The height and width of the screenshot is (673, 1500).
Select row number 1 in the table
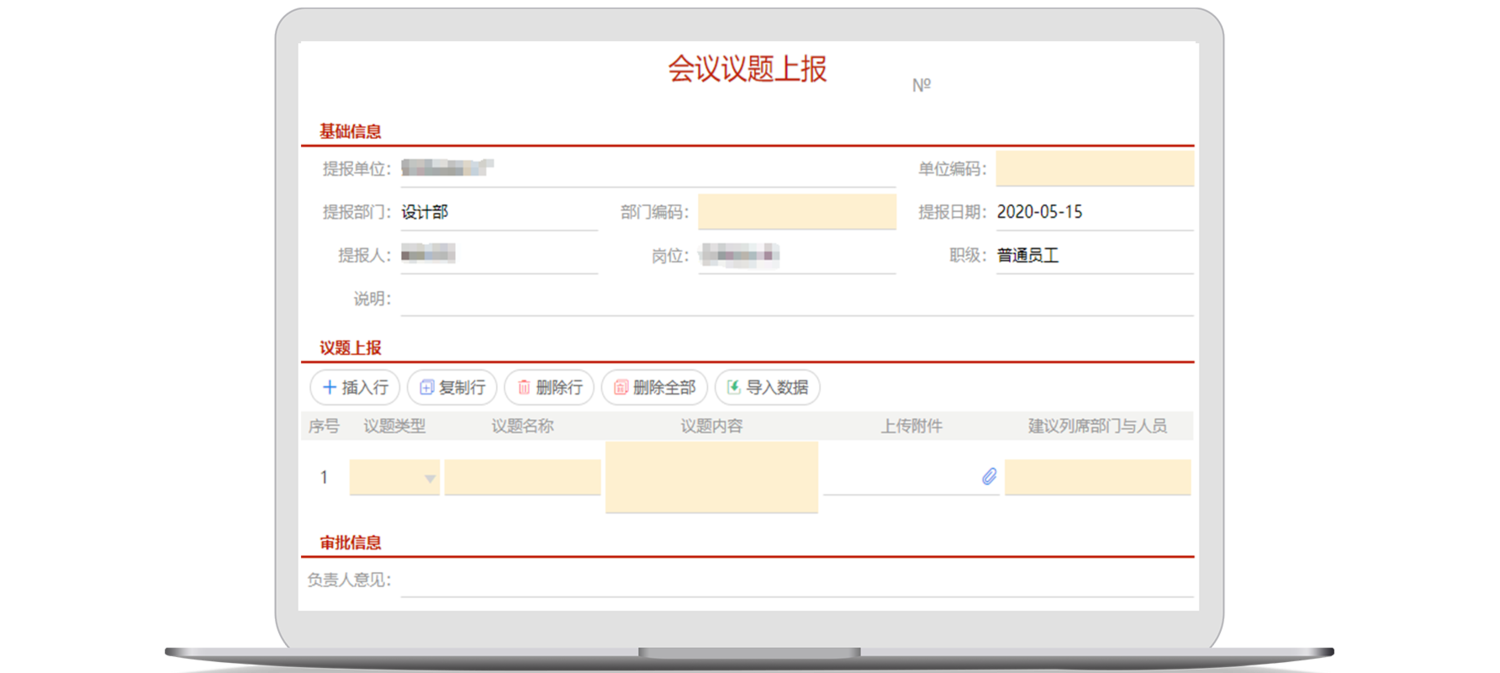323,478
